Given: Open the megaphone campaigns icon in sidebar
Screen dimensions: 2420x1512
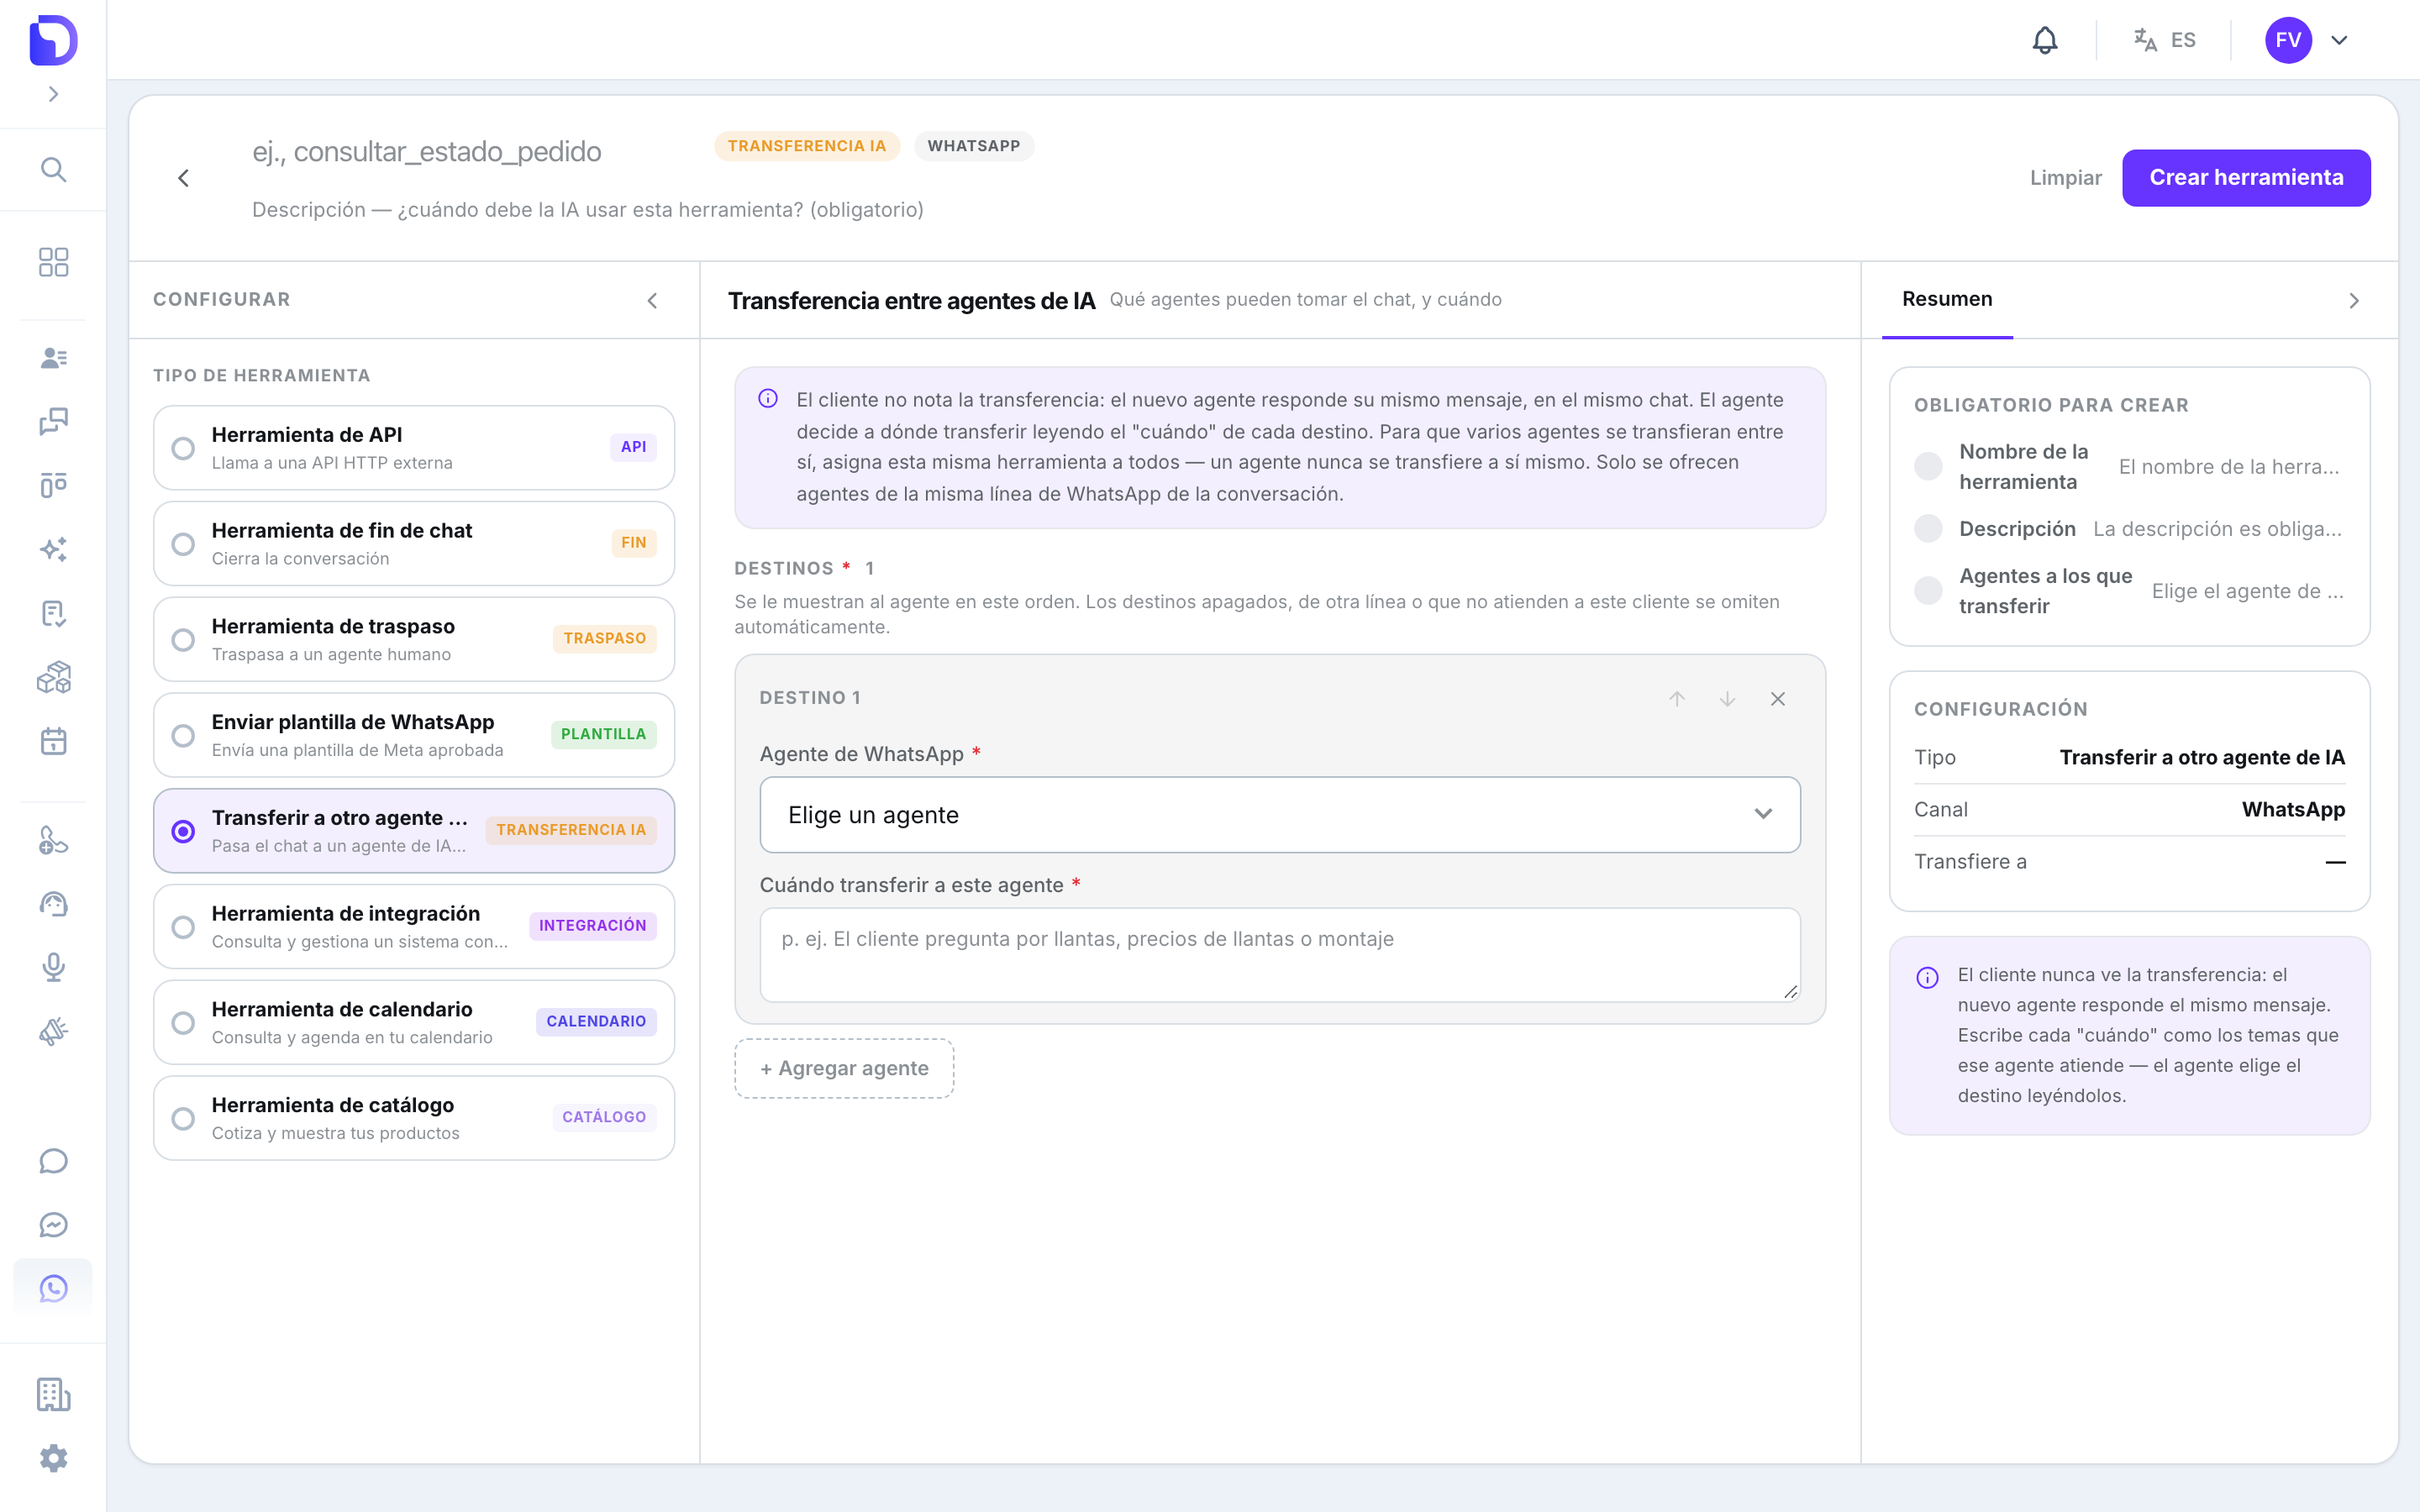Looking at the screenshot, I should coord(53,1031).
